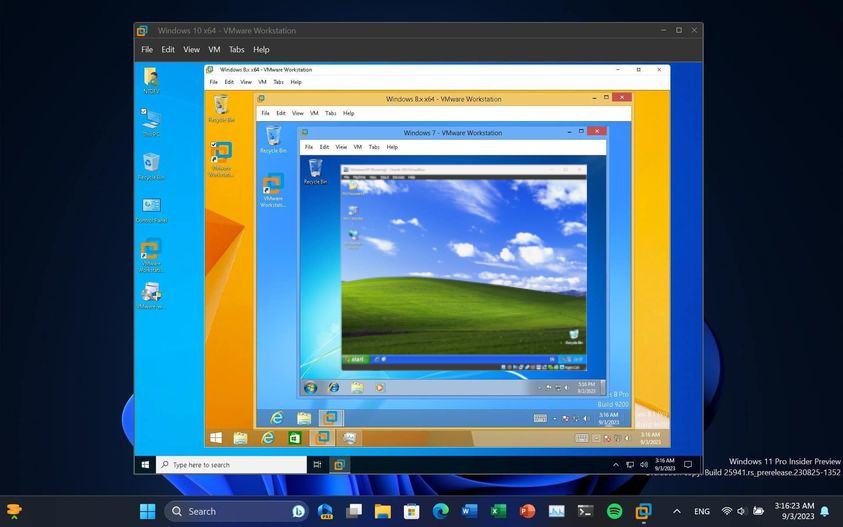Open Word on the Windows 11 taskbar
The width and height of the screenshot is (843, 527).
(x=469, y=511)
